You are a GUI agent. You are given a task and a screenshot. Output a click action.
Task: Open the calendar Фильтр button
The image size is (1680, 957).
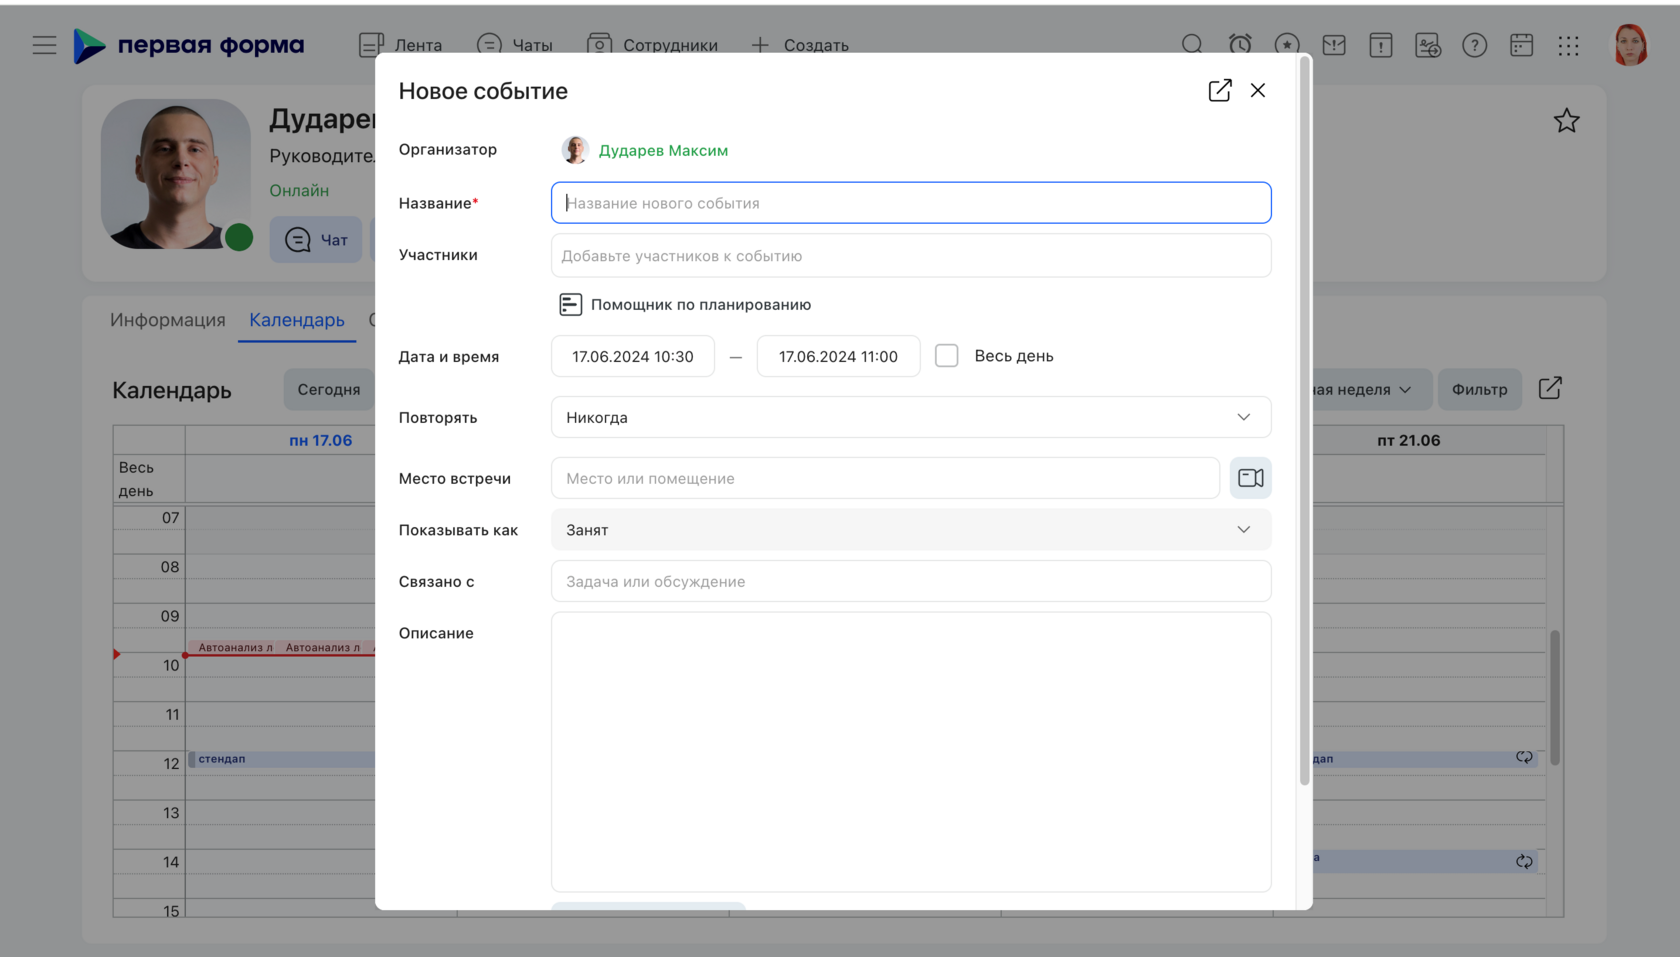pyautogui.click(x=1480, y=389)
